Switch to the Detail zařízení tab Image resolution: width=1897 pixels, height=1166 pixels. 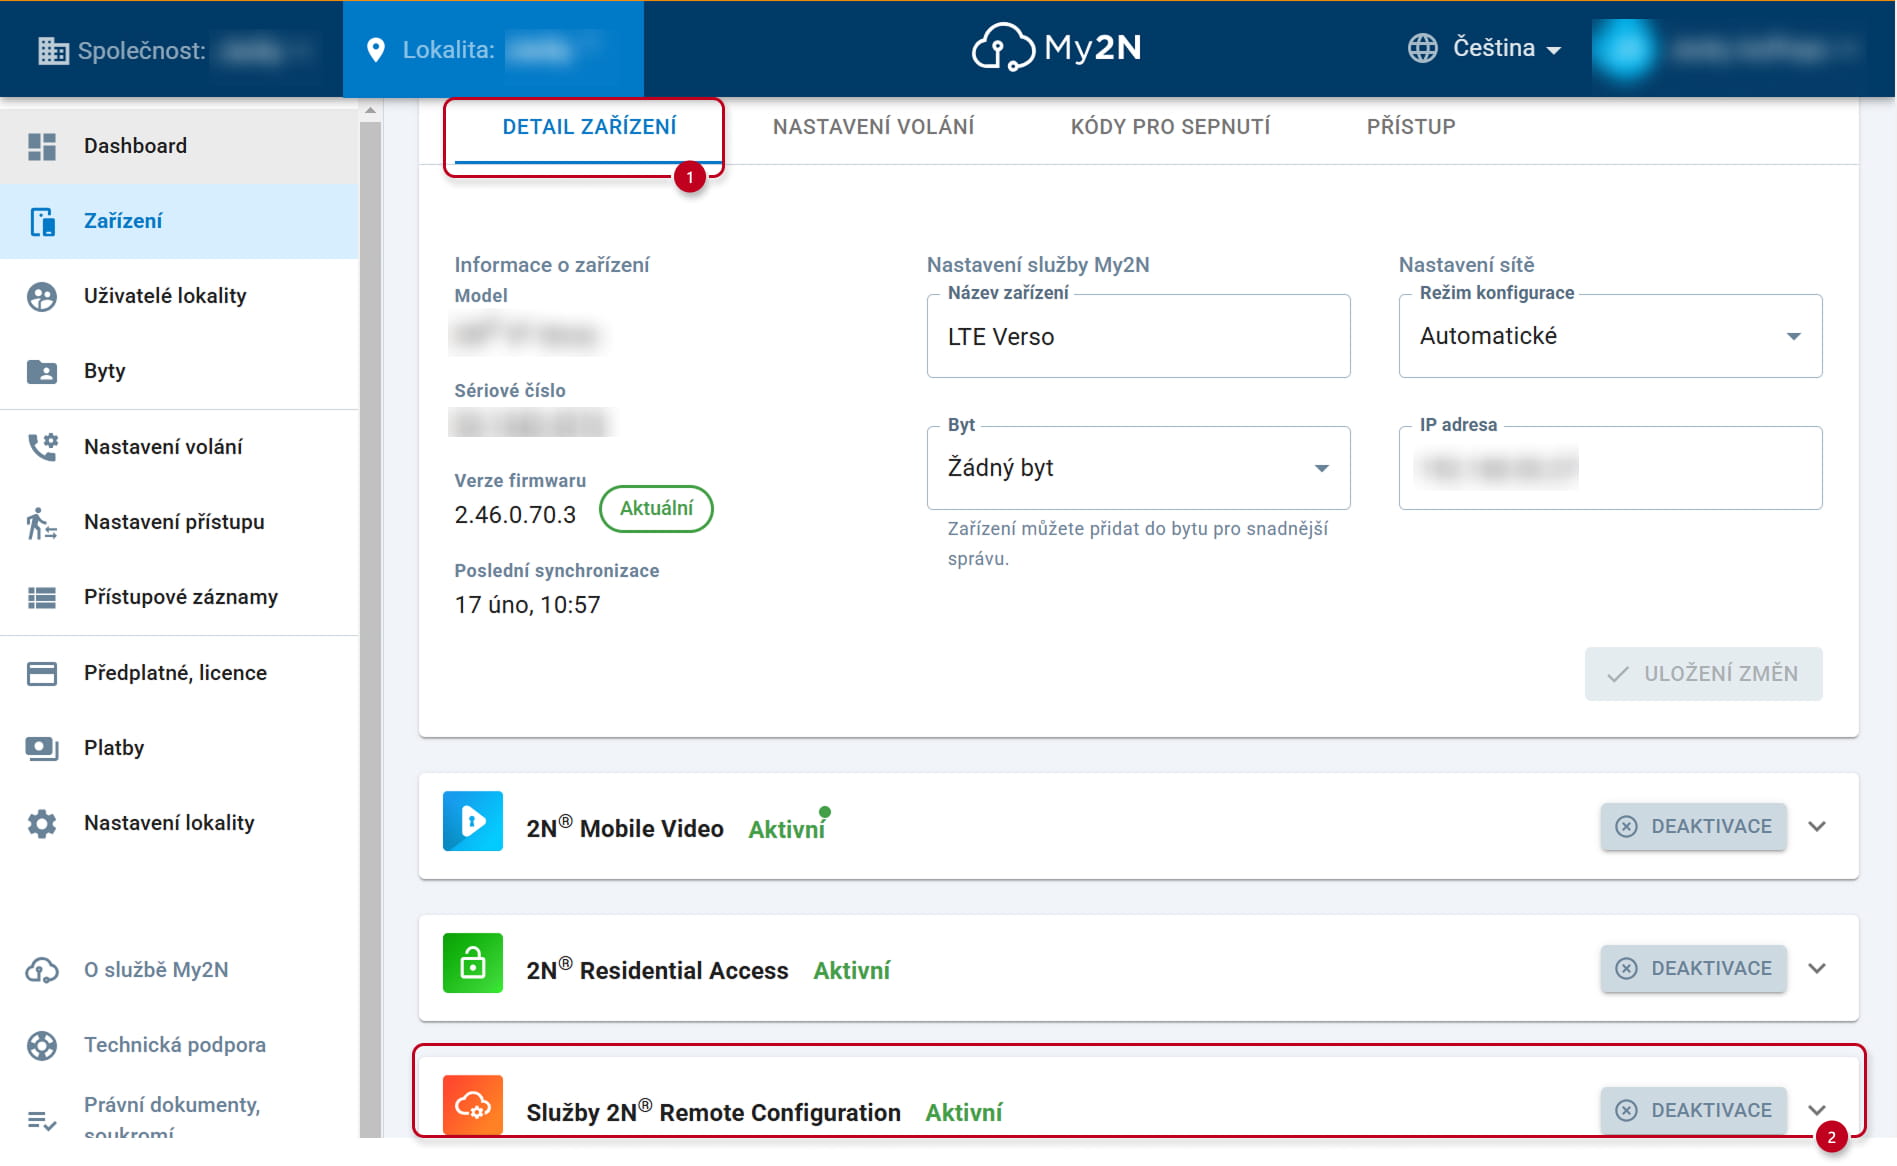(589, 127)
